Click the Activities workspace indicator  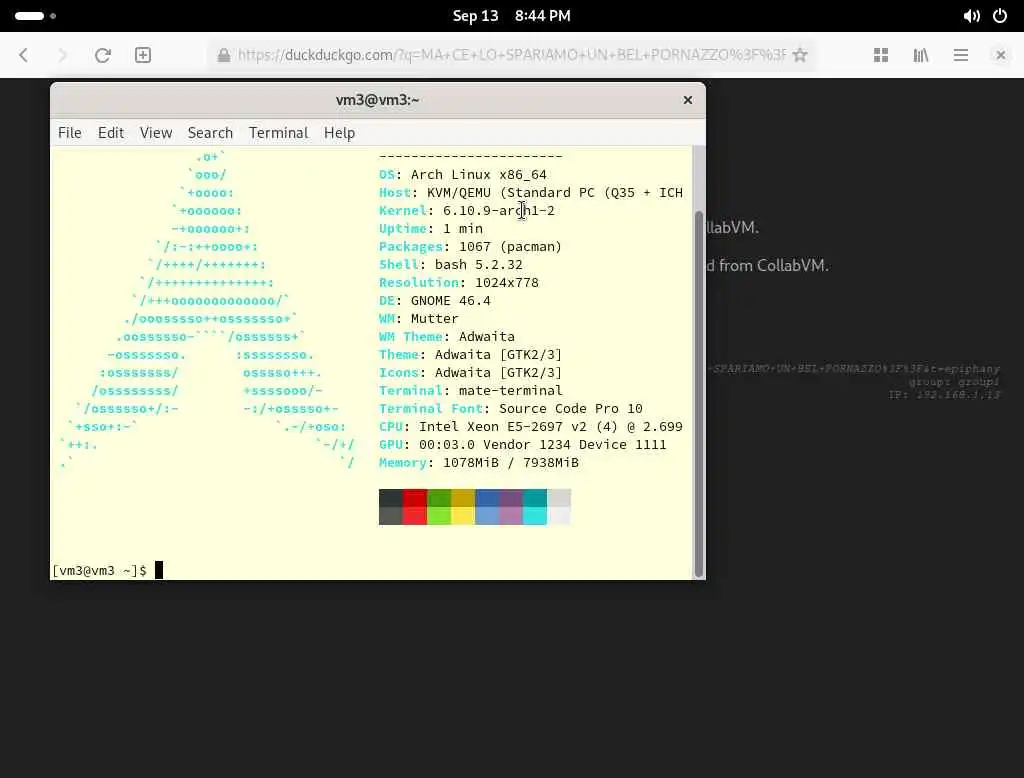coord(35,16)
